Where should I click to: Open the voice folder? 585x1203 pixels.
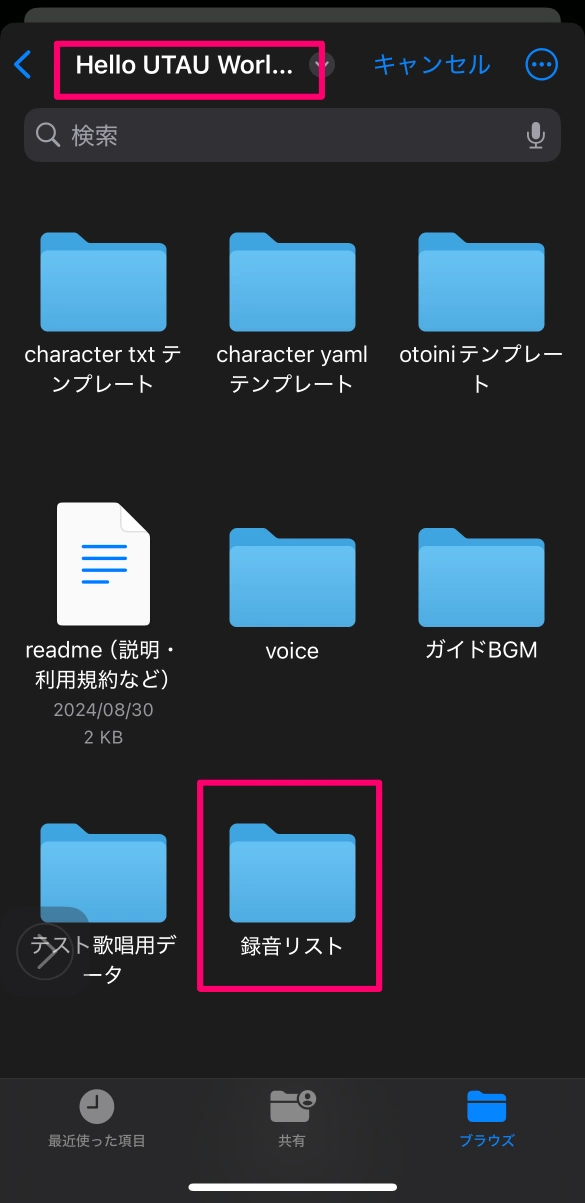(x=292, y=577)
